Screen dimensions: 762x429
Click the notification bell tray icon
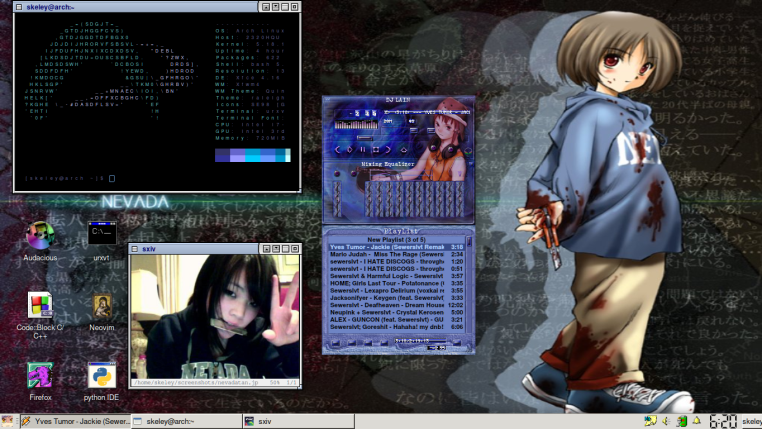697,421
